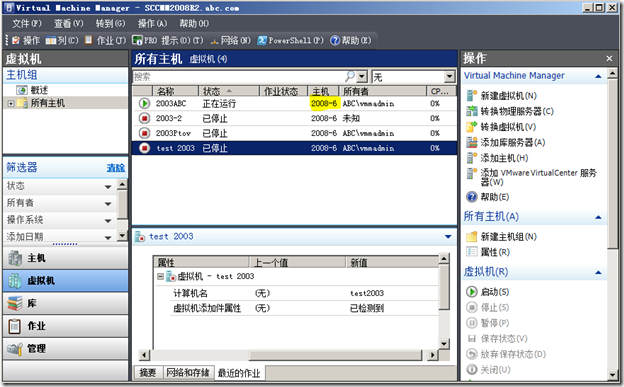624x387 pixels.
Task: Launch PowerShell from the toolbar
Action: pos(290,40)
